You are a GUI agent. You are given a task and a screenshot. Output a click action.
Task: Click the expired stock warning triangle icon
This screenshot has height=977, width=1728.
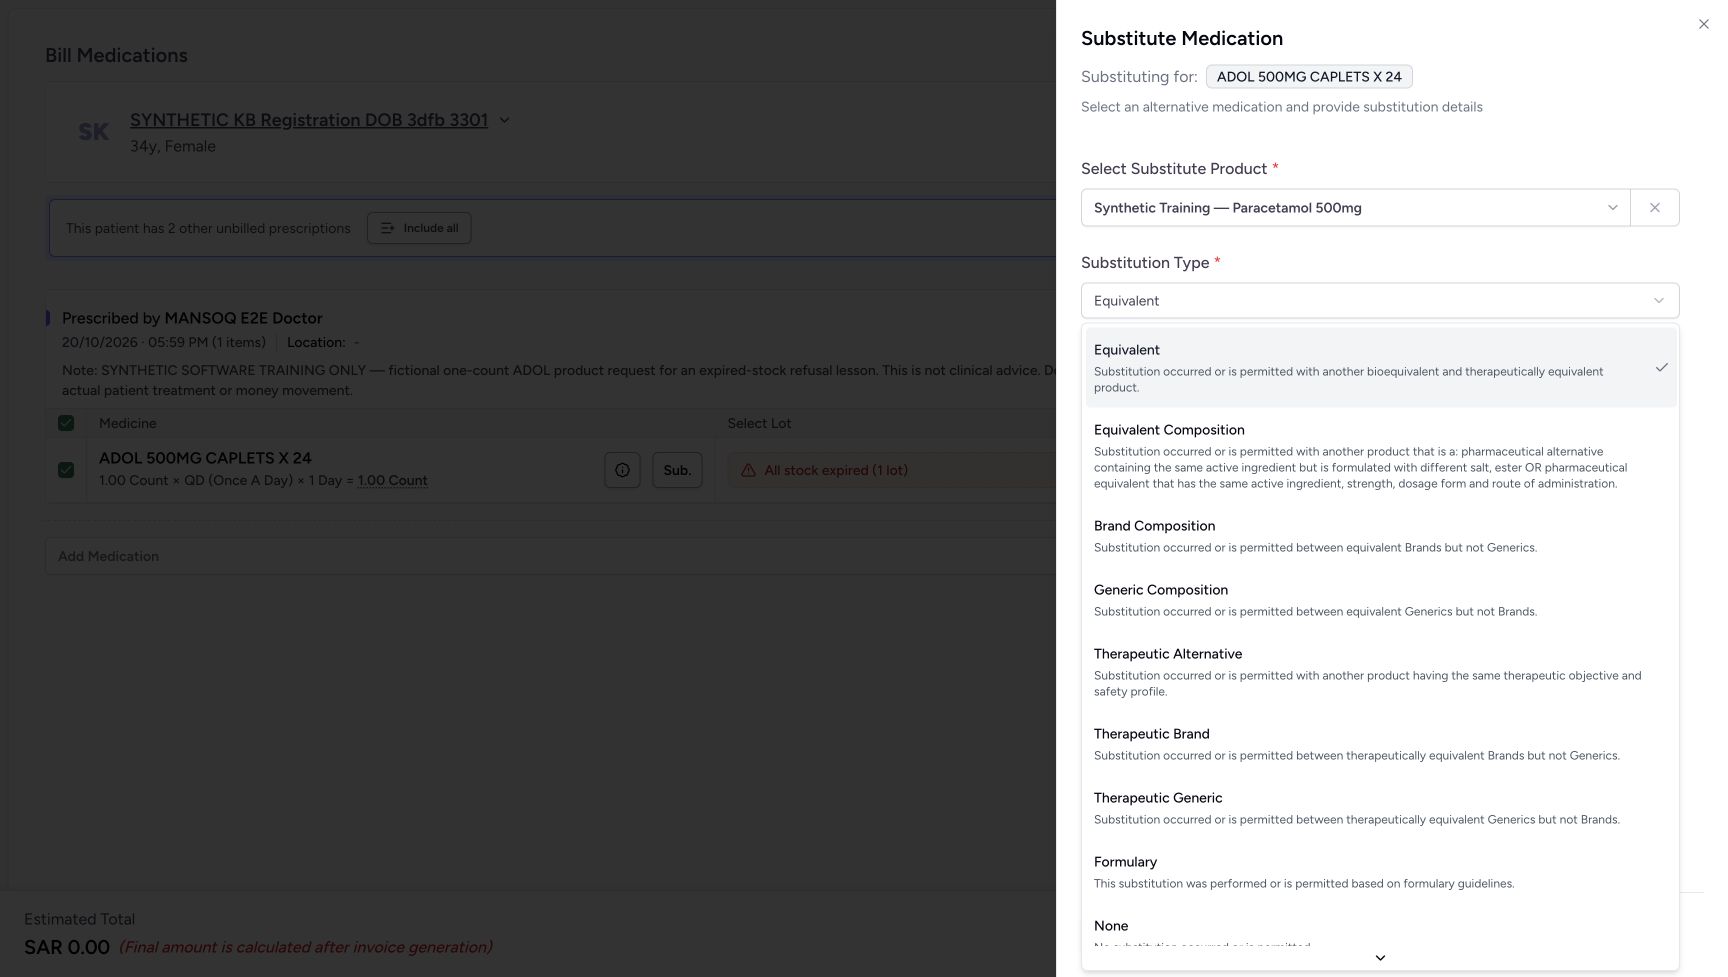tap(748, 470)
